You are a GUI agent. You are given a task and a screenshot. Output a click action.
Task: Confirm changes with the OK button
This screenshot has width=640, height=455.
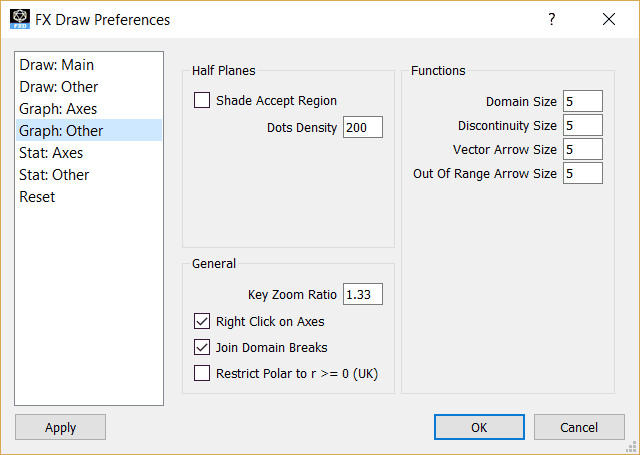click(x=479, y=427)
